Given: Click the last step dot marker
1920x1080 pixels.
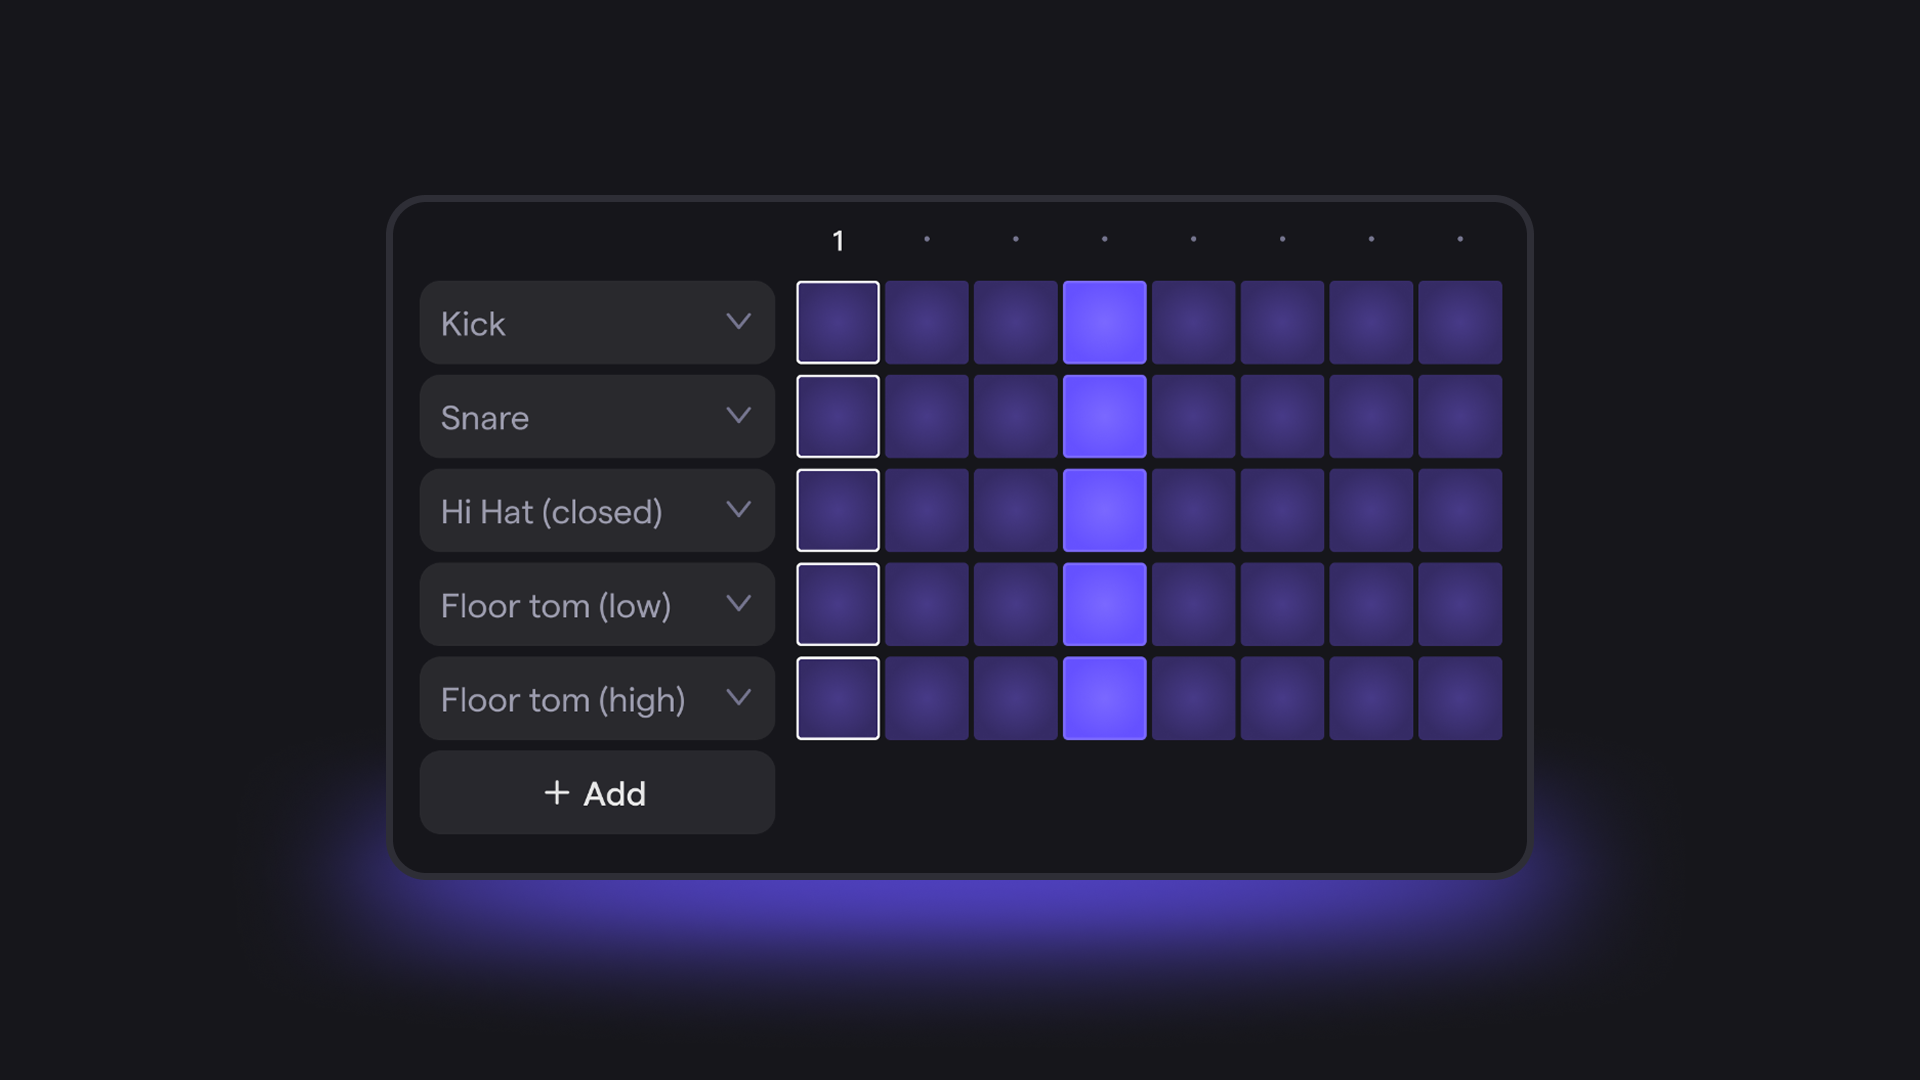Looking at the screenshot, I should 1460,239.
